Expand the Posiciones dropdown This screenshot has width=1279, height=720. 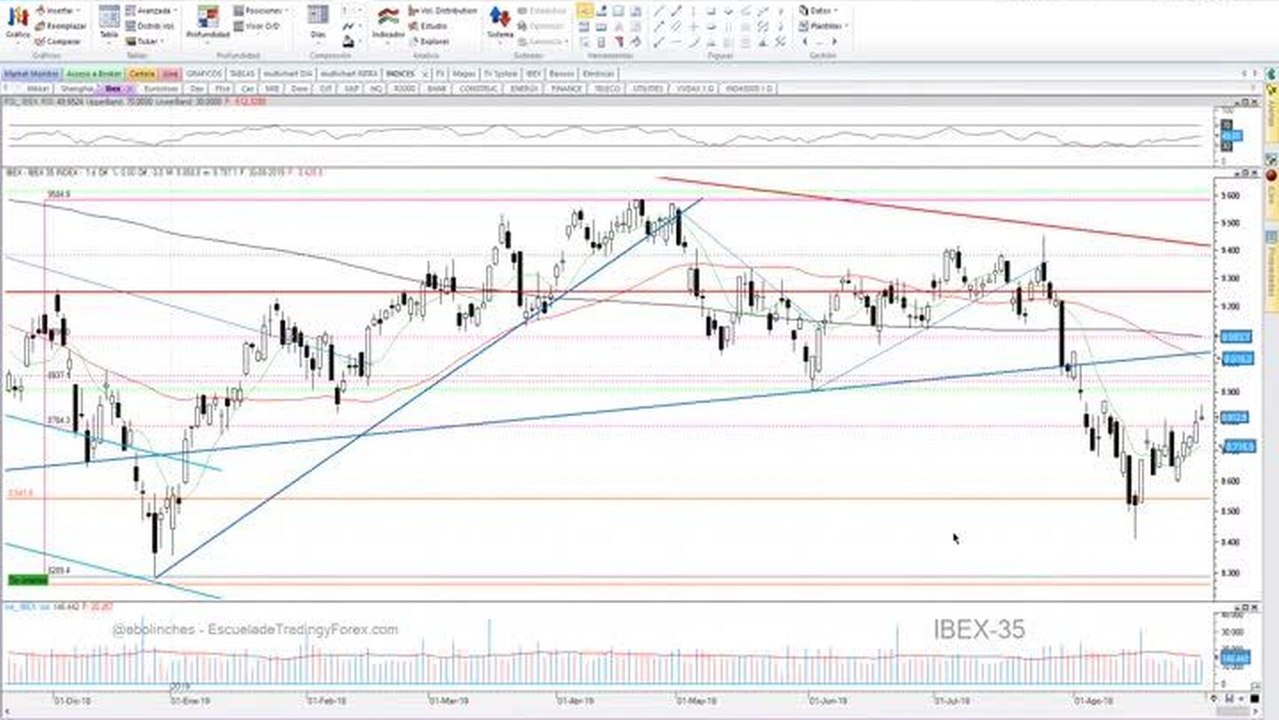pos(260,10)
